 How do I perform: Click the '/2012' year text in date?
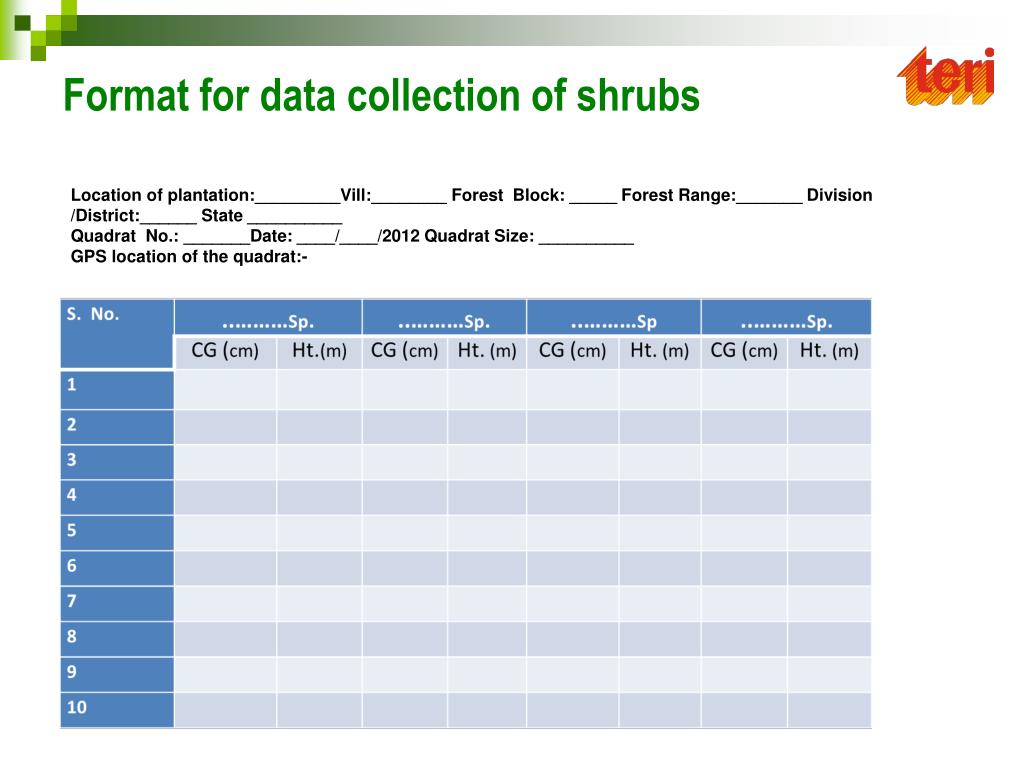[399, 236]
